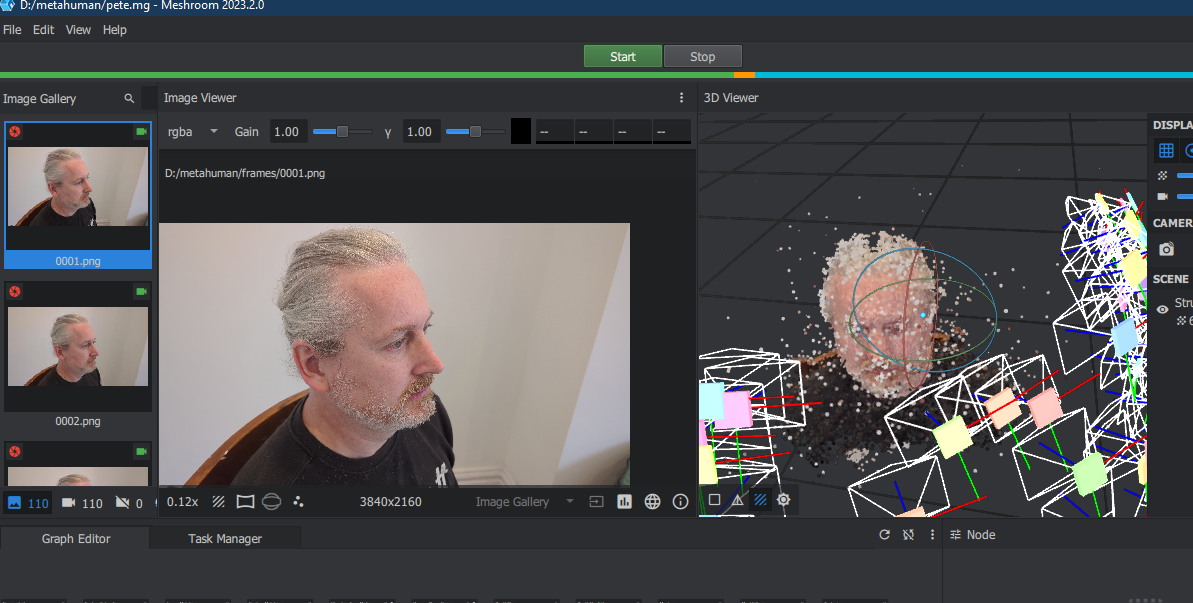The height and width of the screenshot is (603, 1193).
Task: Switch to the Task Manager tab
Action: [224, 538]
